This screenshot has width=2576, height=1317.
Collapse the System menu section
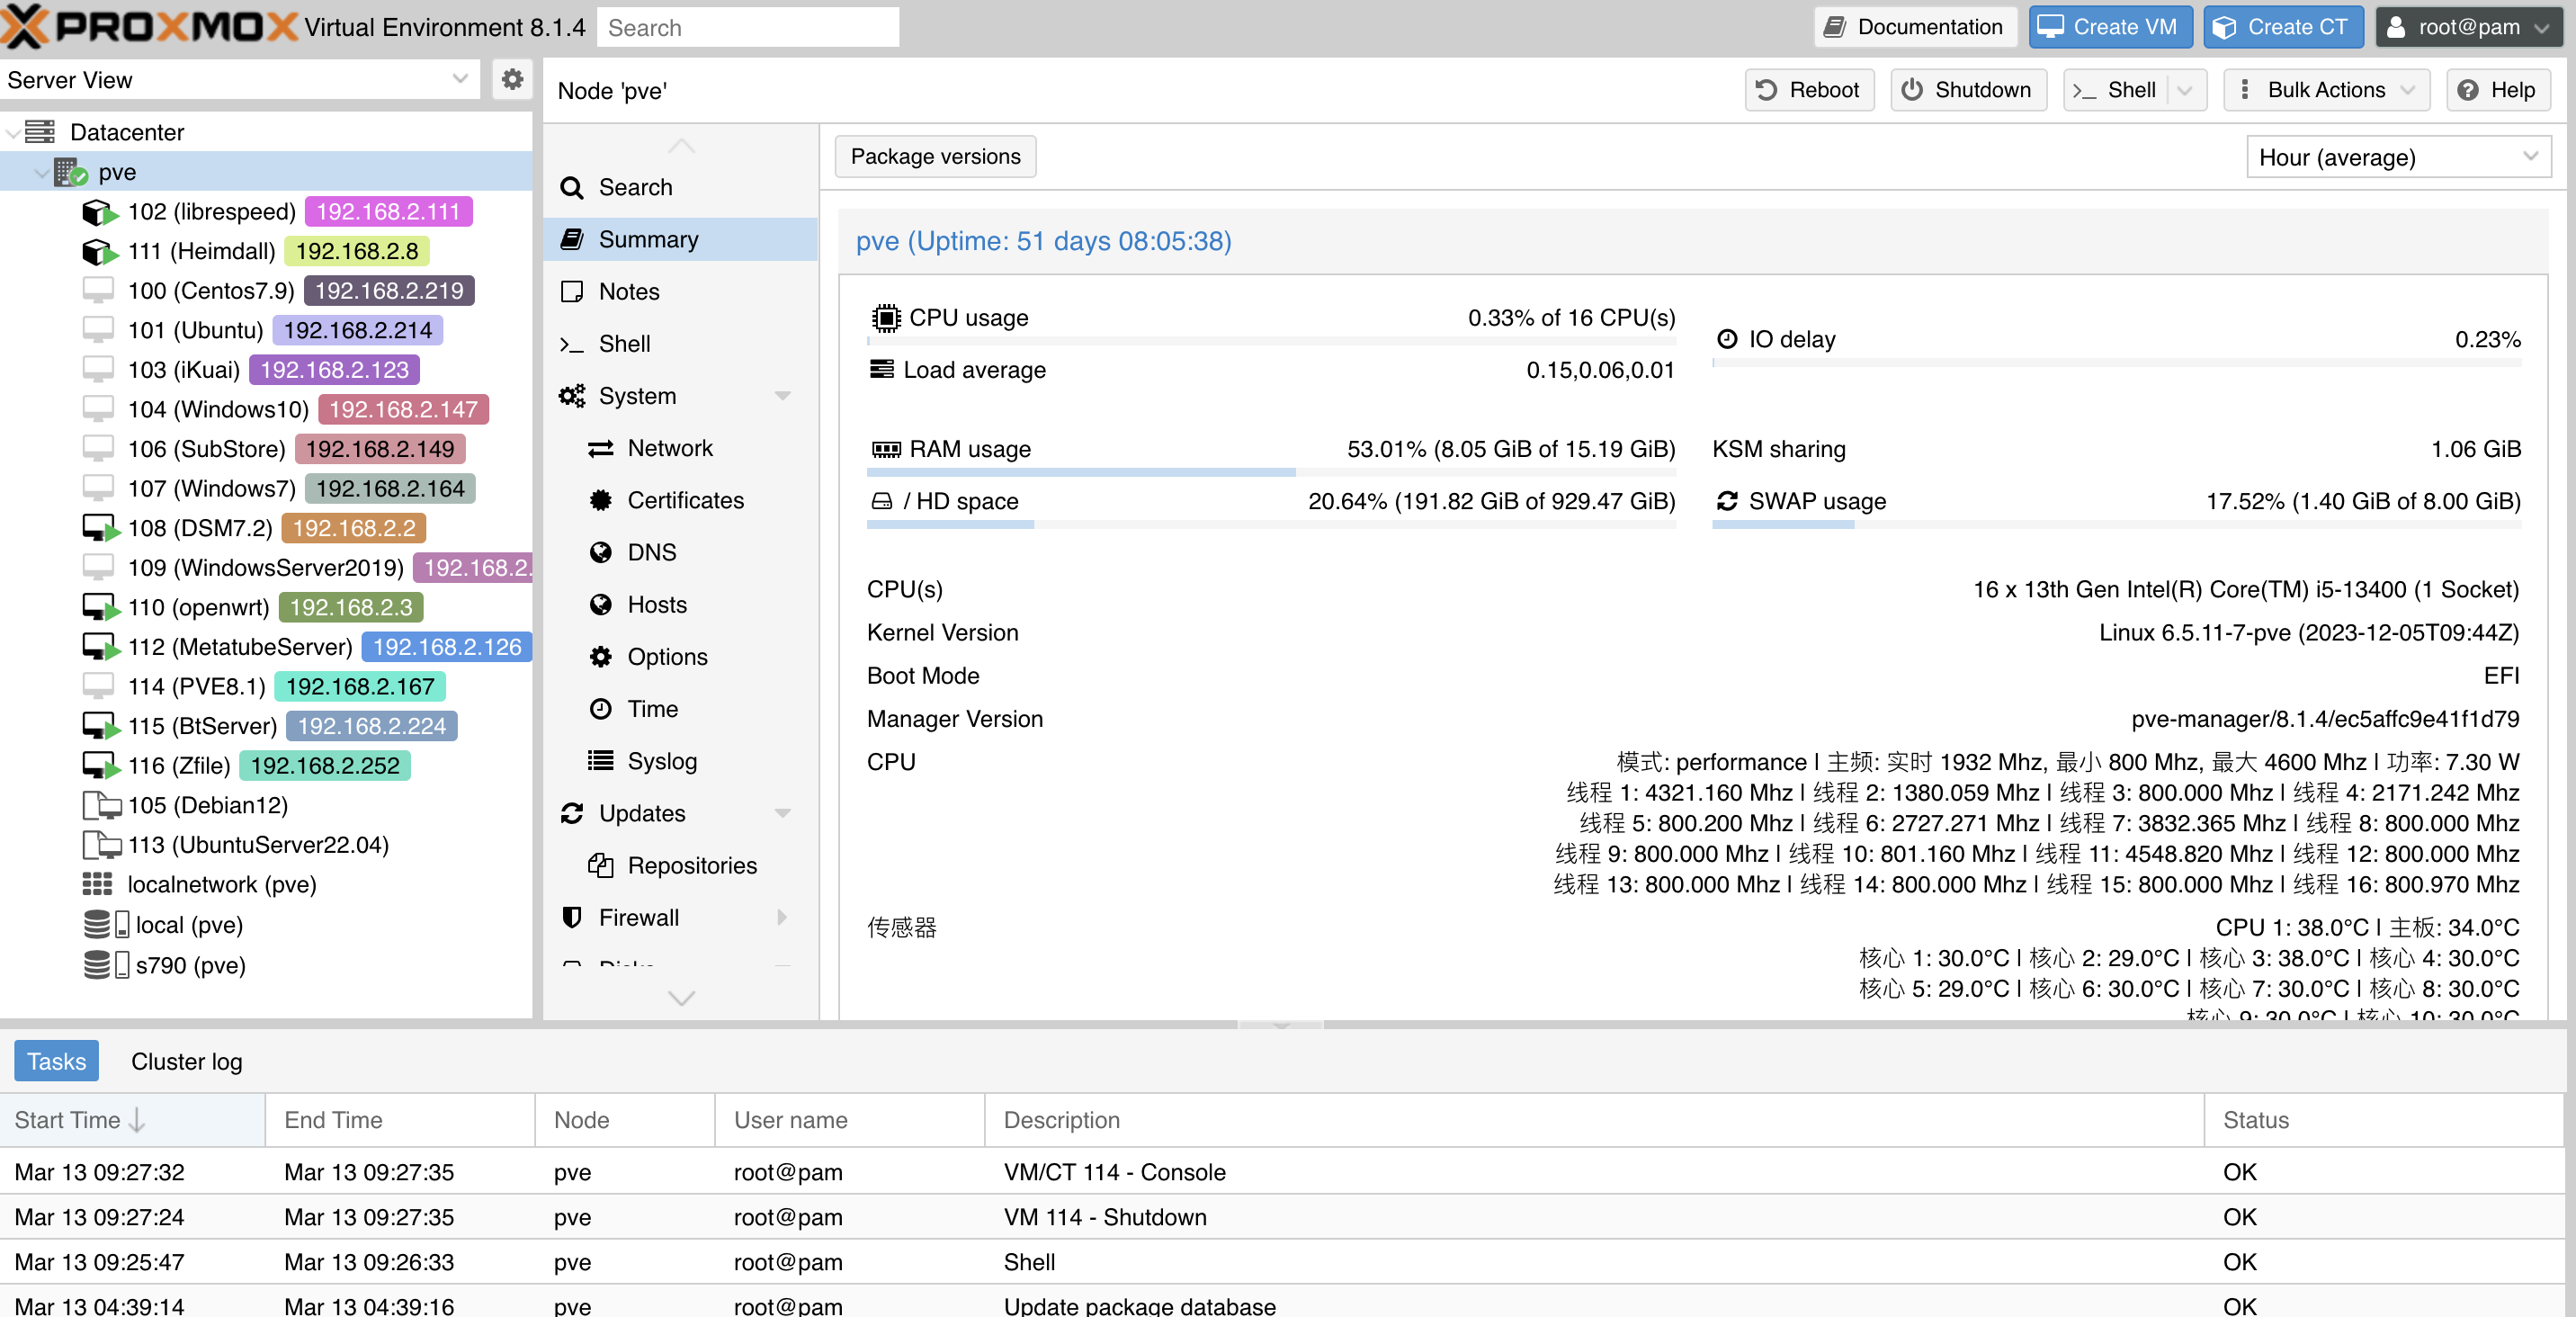click(x=783, y=396)
